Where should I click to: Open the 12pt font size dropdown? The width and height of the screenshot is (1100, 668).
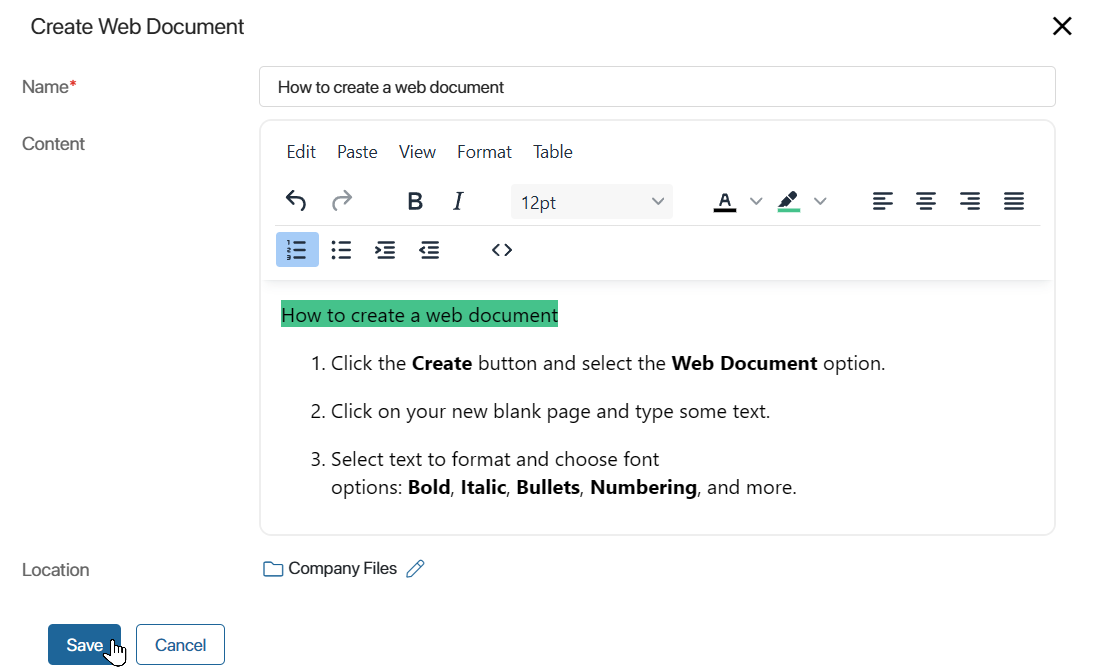(x=591, y=202)
